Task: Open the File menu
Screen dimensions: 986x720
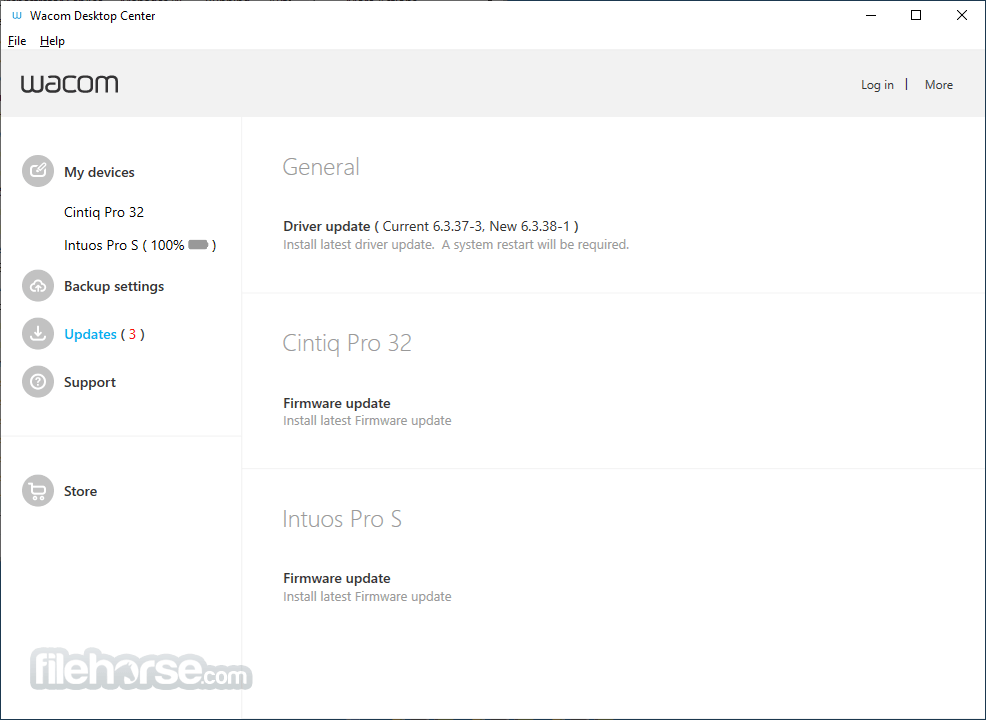Action: point(17,41)
